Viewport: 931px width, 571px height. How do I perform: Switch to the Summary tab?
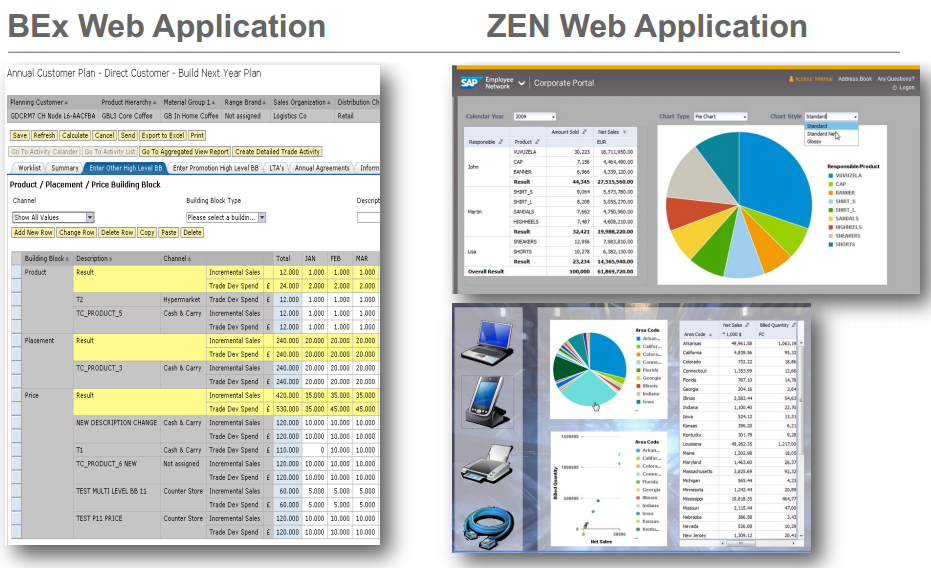click(x=65, y=168)
